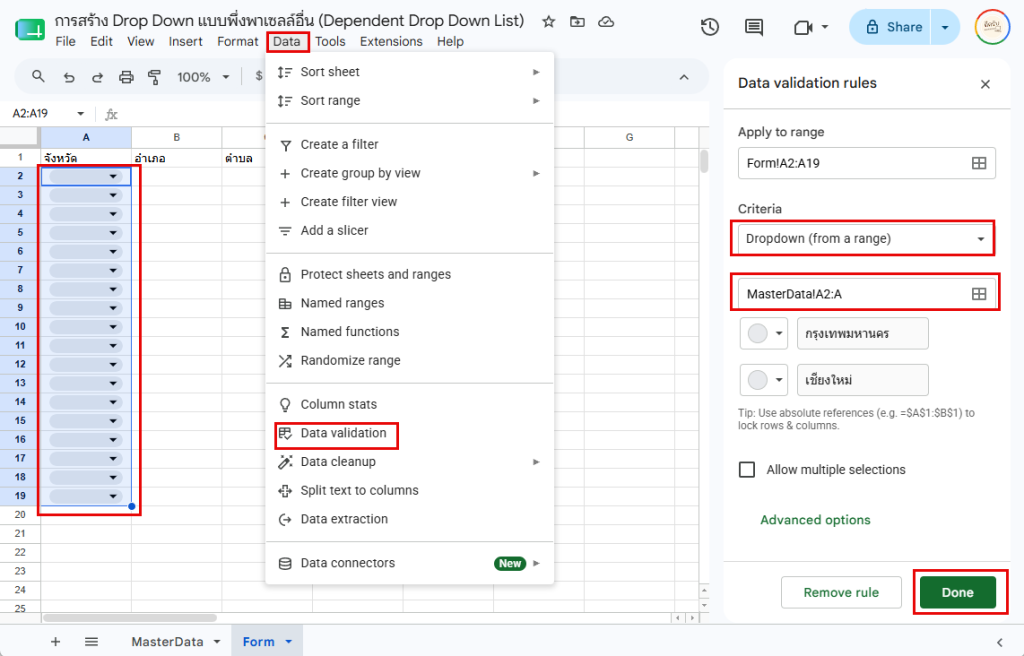Print the spreadsheet

point(126,77)
